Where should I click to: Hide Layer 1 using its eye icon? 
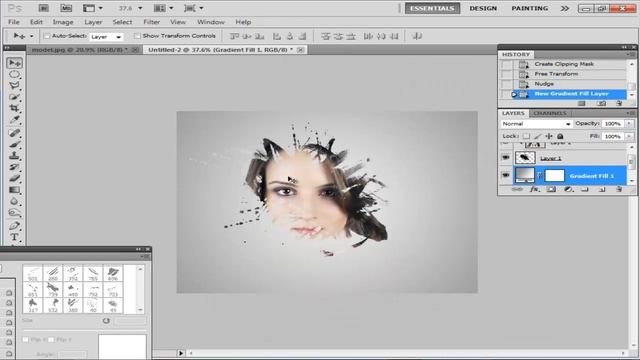pos(506,158)
